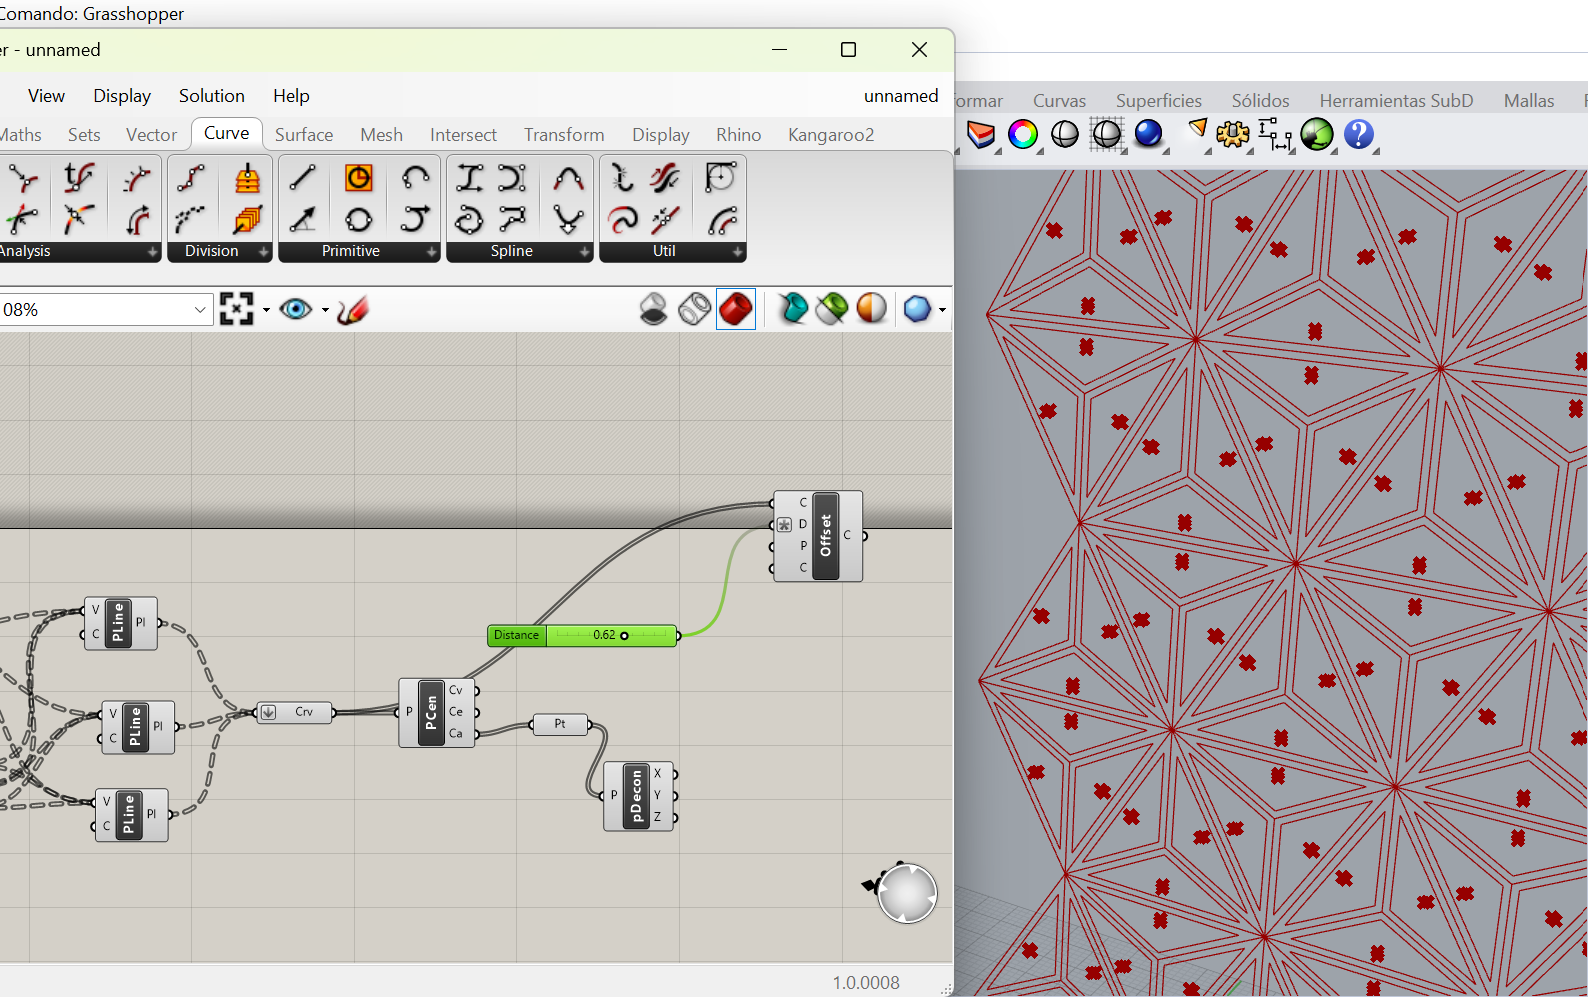This screenshot has height=997, width=1588.
Task: Click the Distance number slider at 0.62
Action: [611, 635]
